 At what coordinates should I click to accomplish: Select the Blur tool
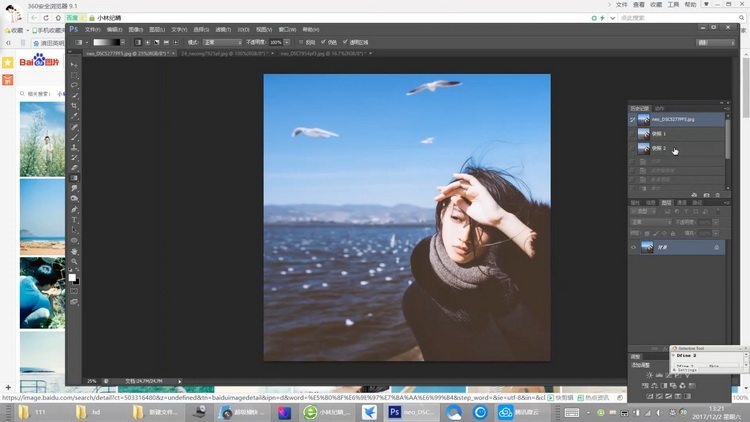click(74, 189)
